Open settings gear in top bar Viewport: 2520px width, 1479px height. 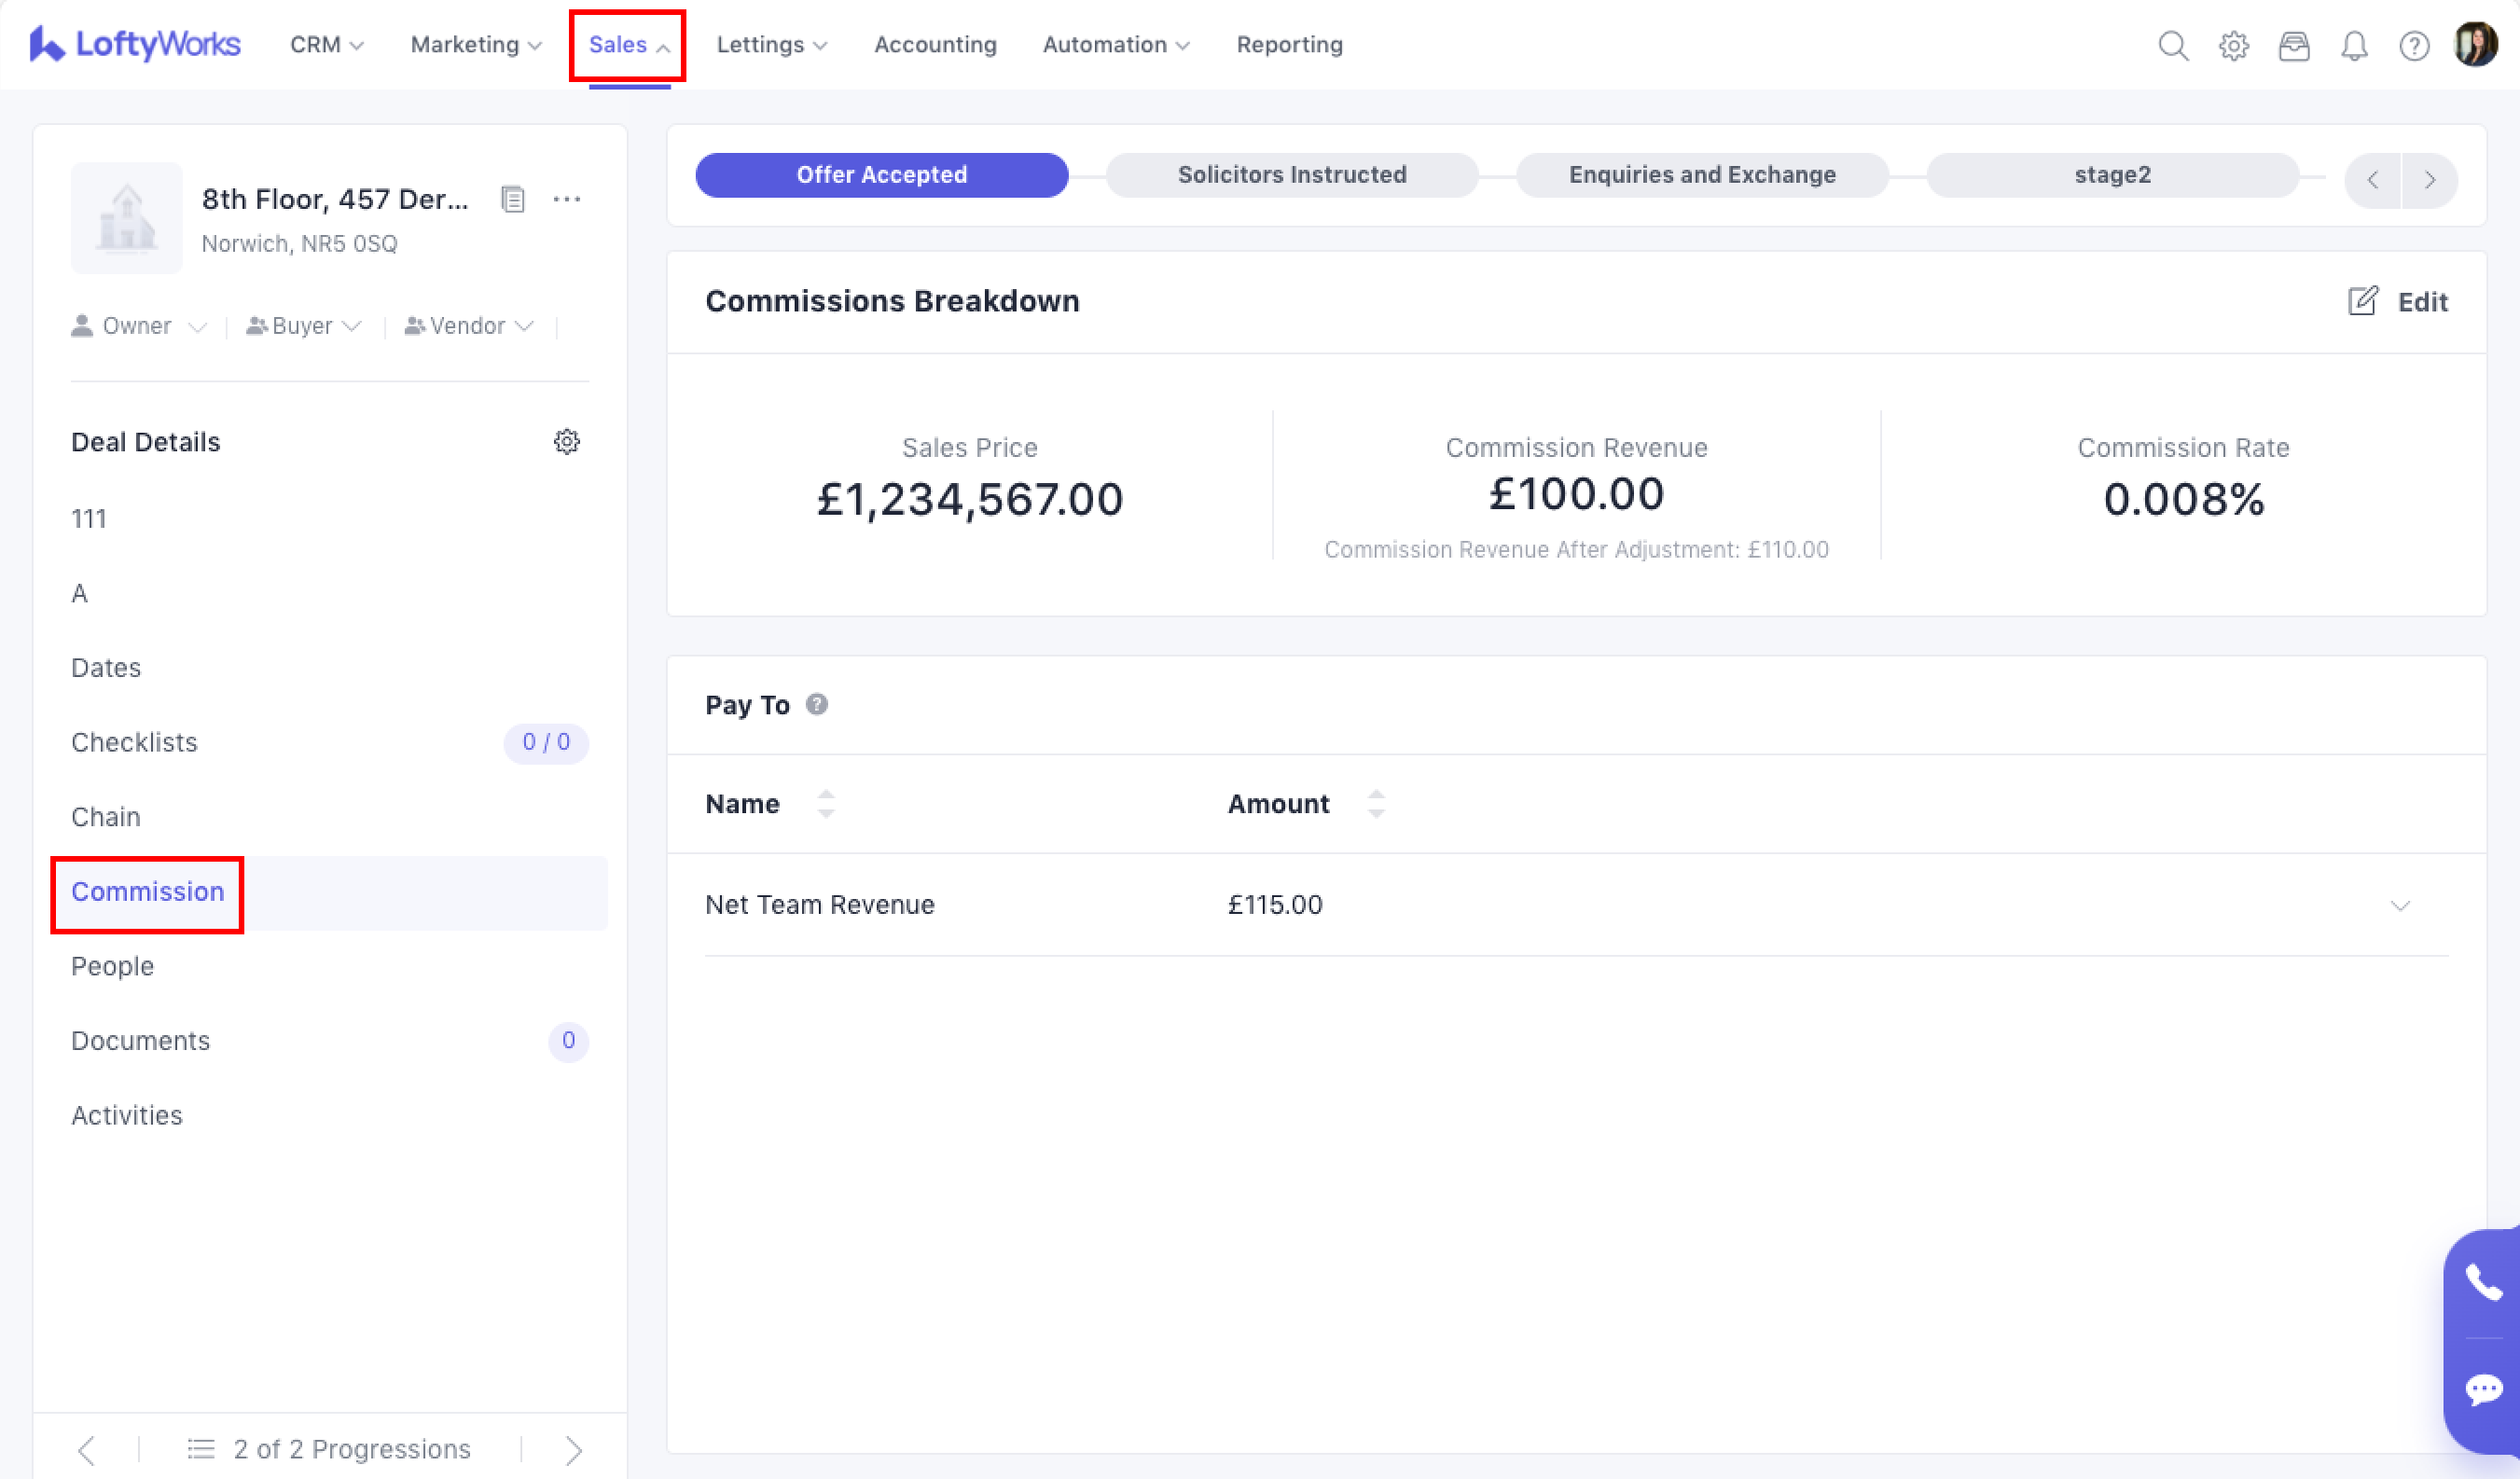pyautogui.click(x=2233, y=46)
